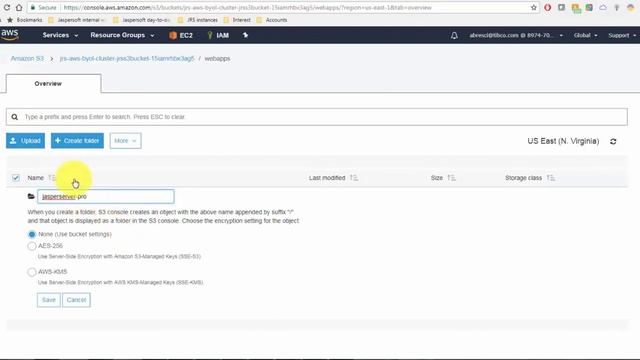Screen dimensions: 640x360
Task: Sort objects by Size
Action: (x=451, y=178)
